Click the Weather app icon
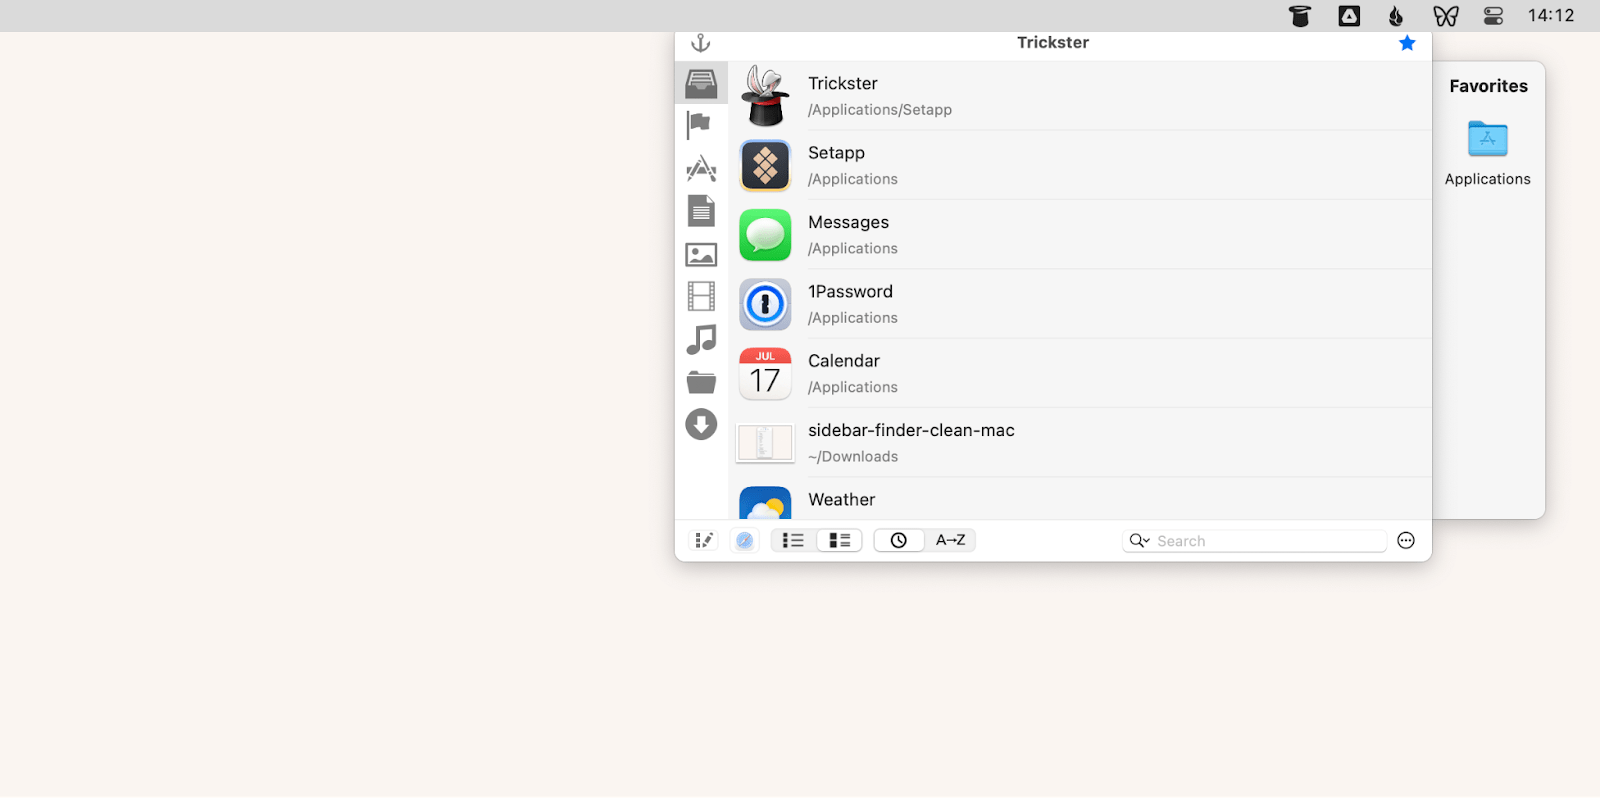 click(x=765, y=503)
